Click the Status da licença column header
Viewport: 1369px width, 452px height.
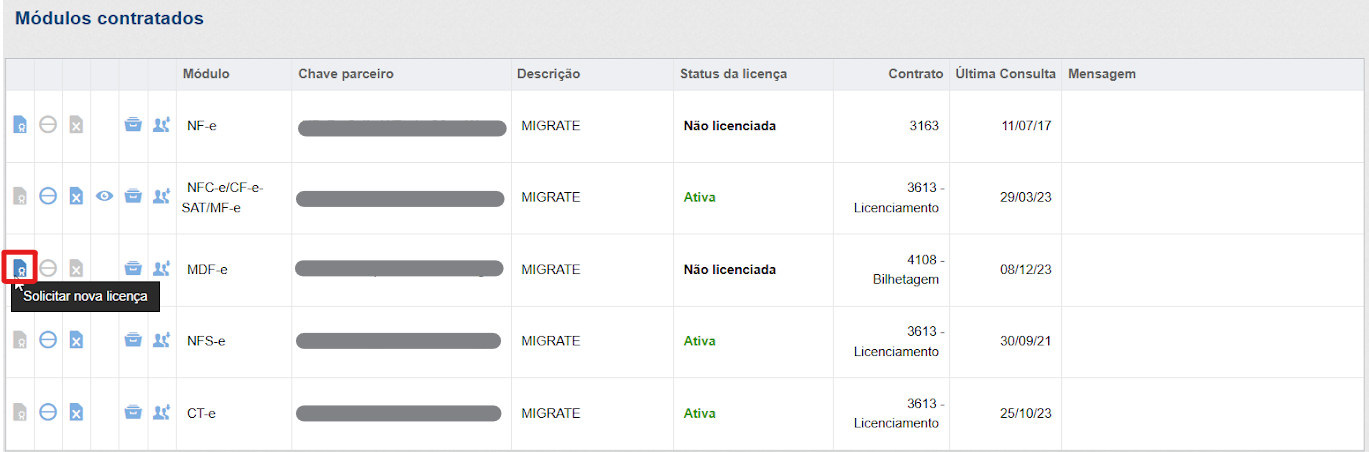pos(733,74)
